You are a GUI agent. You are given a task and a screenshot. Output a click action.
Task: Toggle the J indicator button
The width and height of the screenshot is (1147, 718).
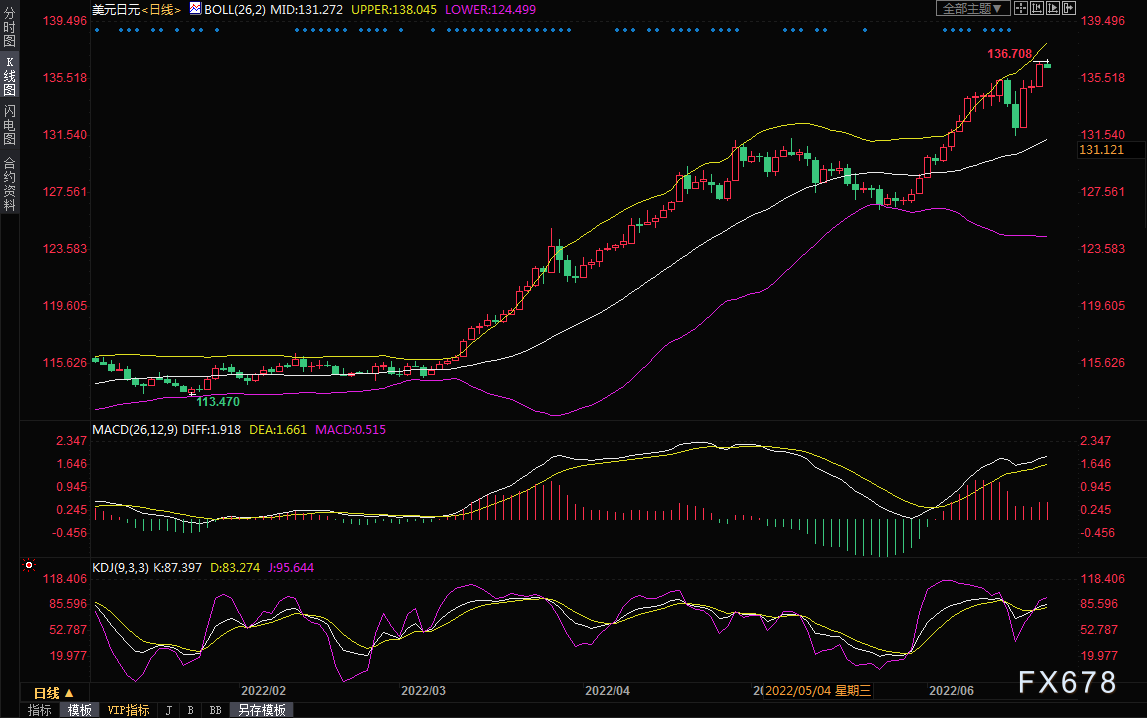point(167,710)
